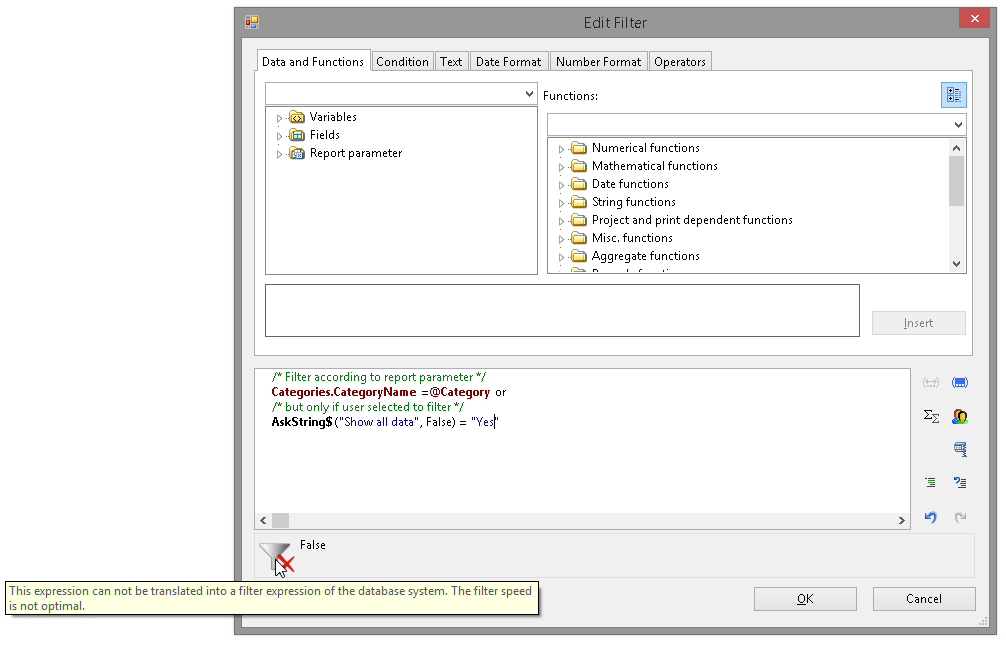This screenshot has width=1006, height=645.
Task: Click the Numerical functions folder icon
Action: click(x=579, y=148)
